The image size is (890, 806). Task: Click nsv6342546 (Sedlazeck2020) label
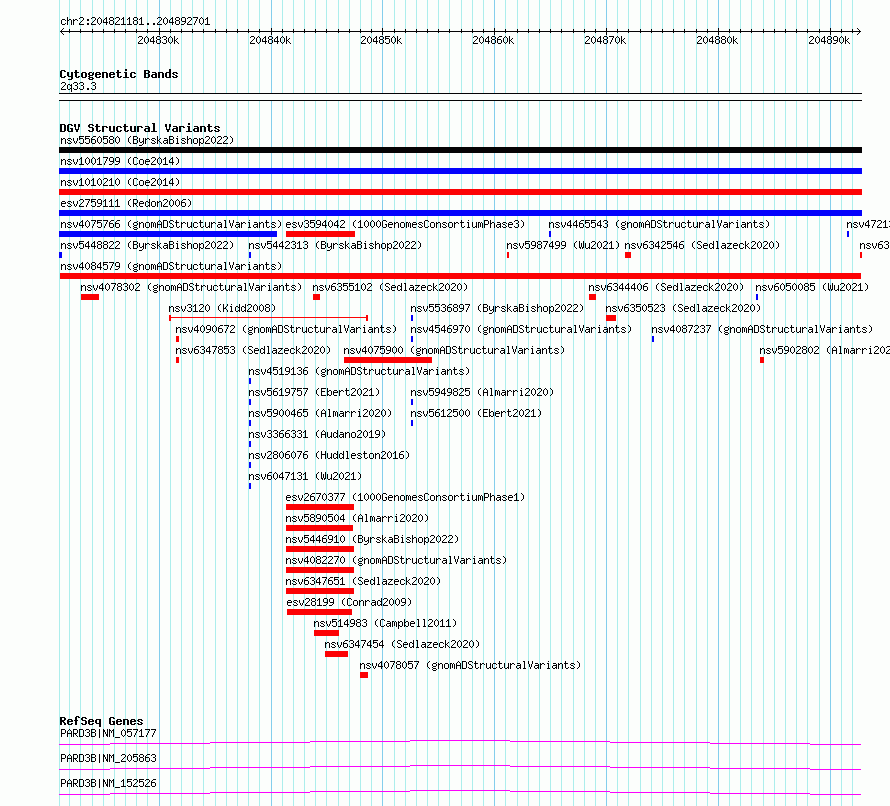(x=702, y=245)
